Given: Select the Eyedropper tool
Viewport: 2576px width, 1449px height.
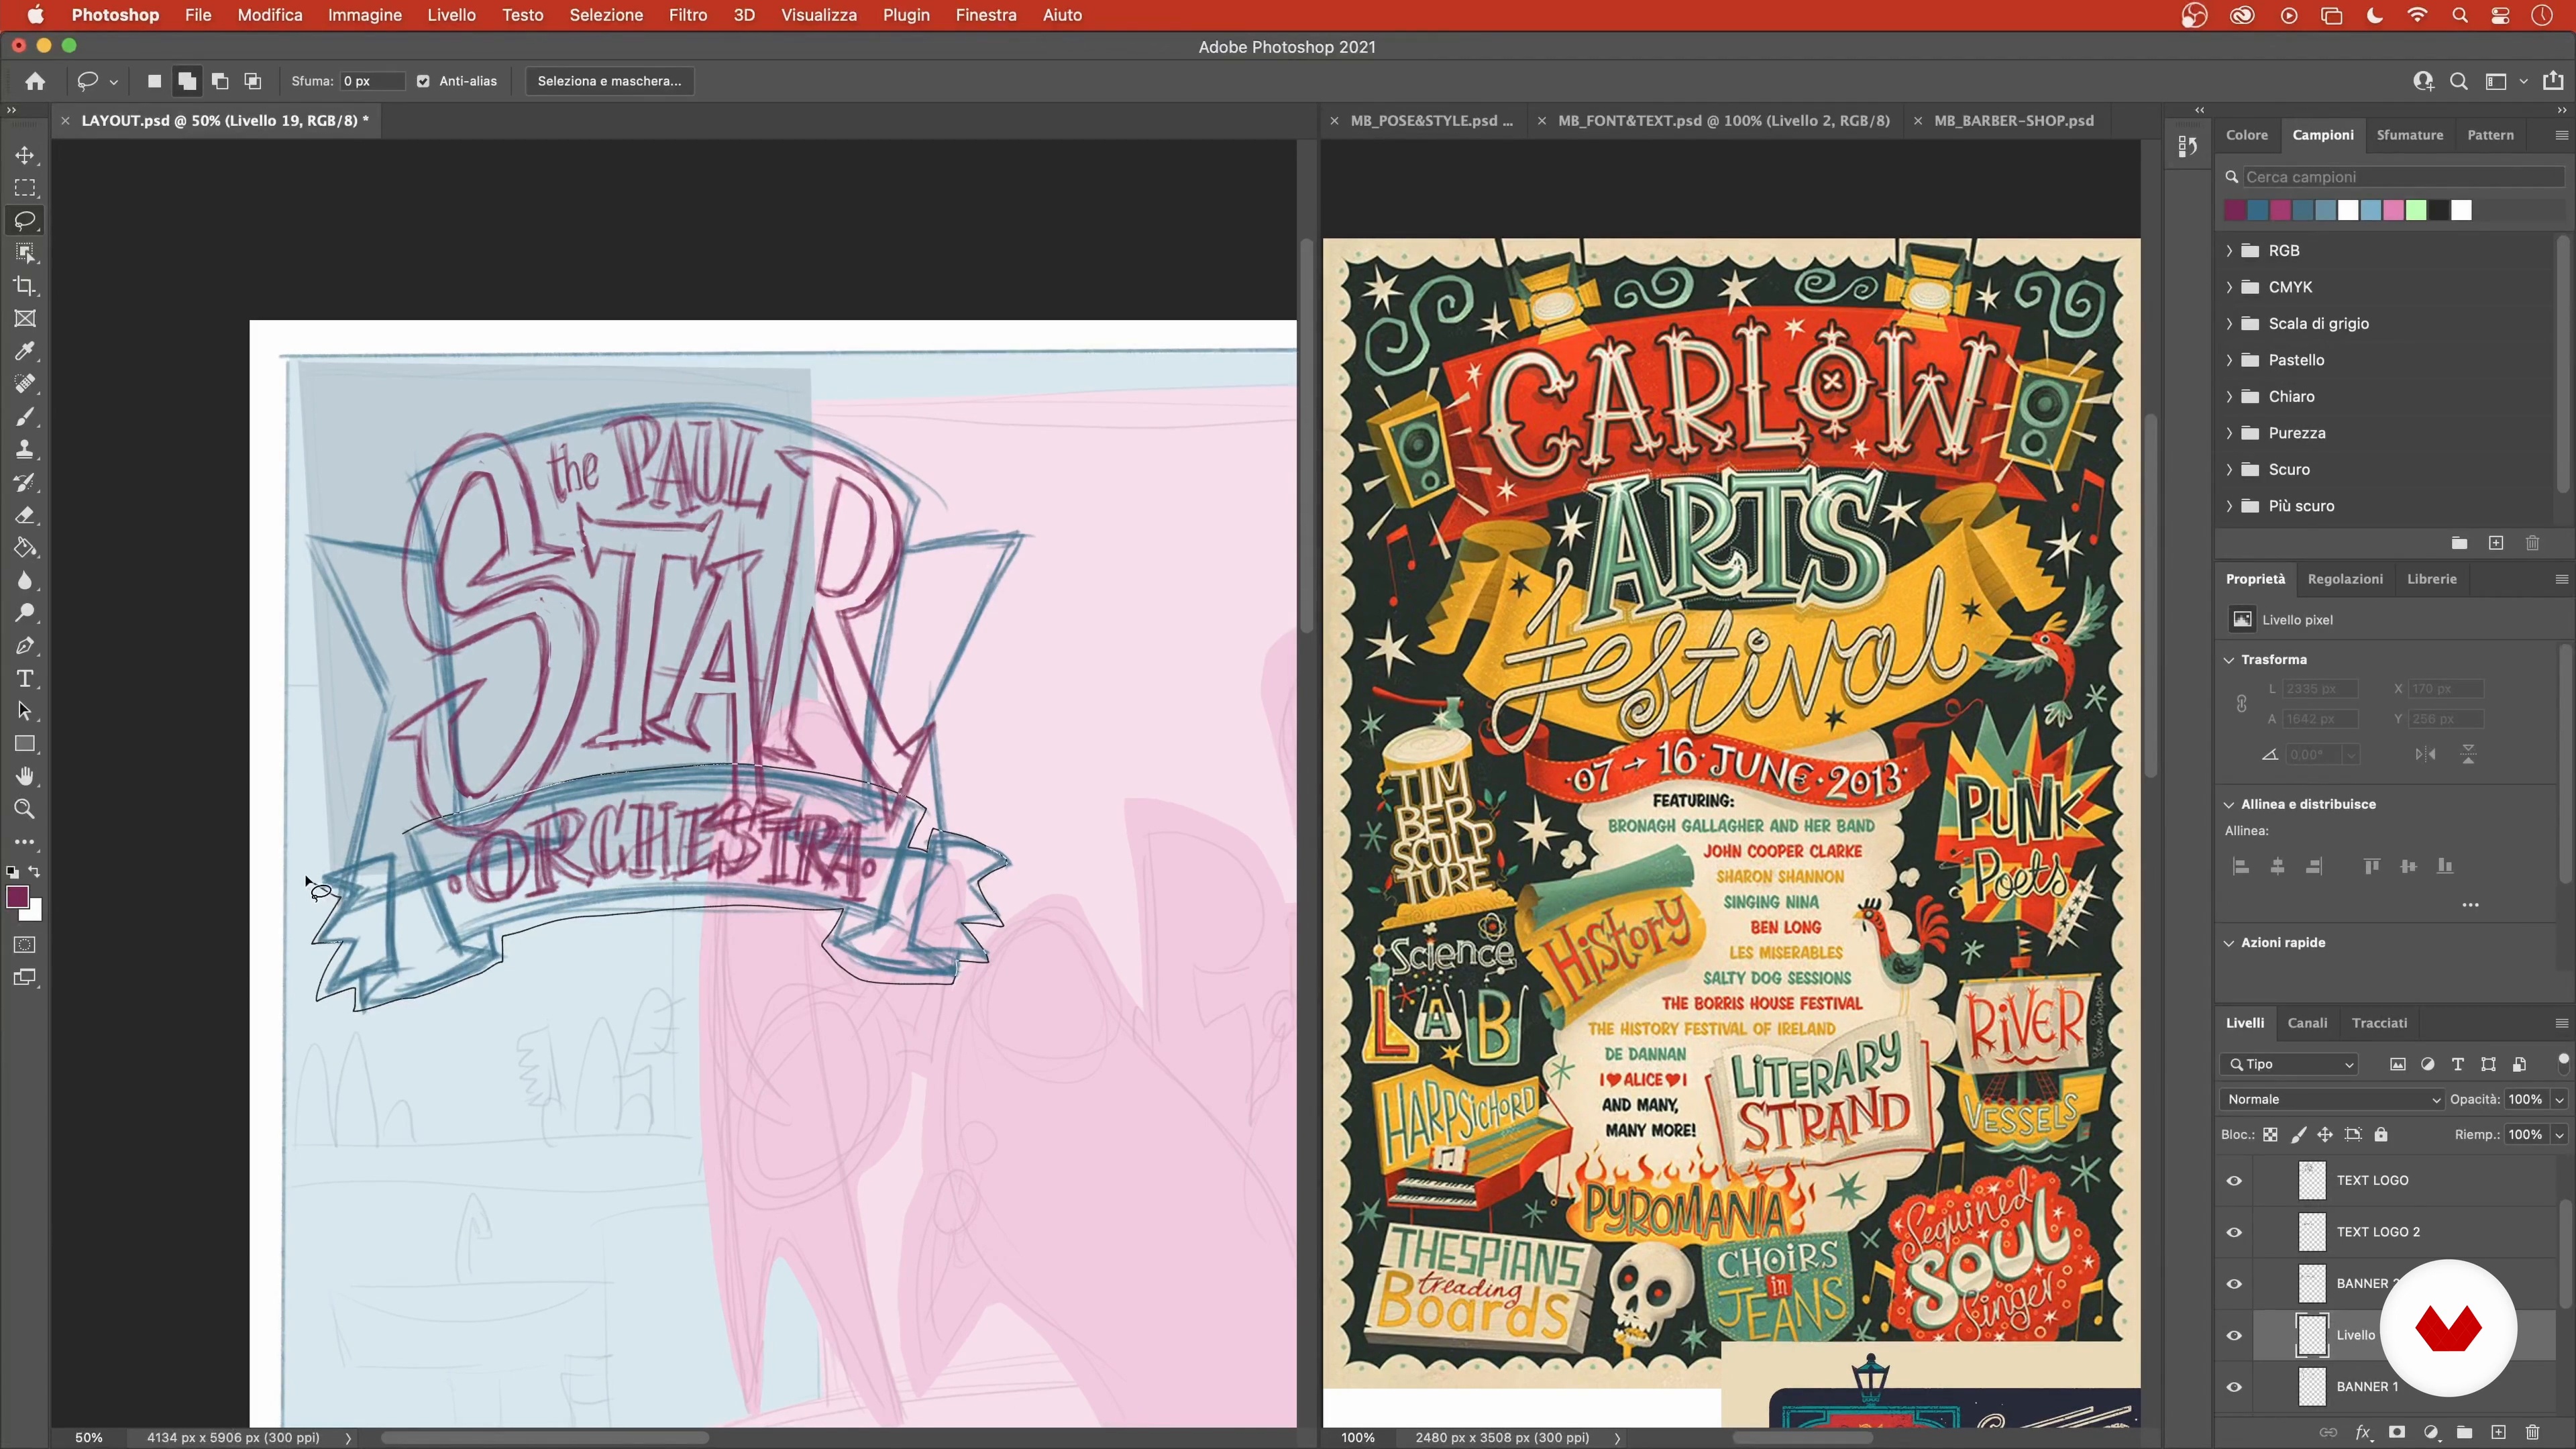Looking at the screenshot, I should click(x=25, y=351).
